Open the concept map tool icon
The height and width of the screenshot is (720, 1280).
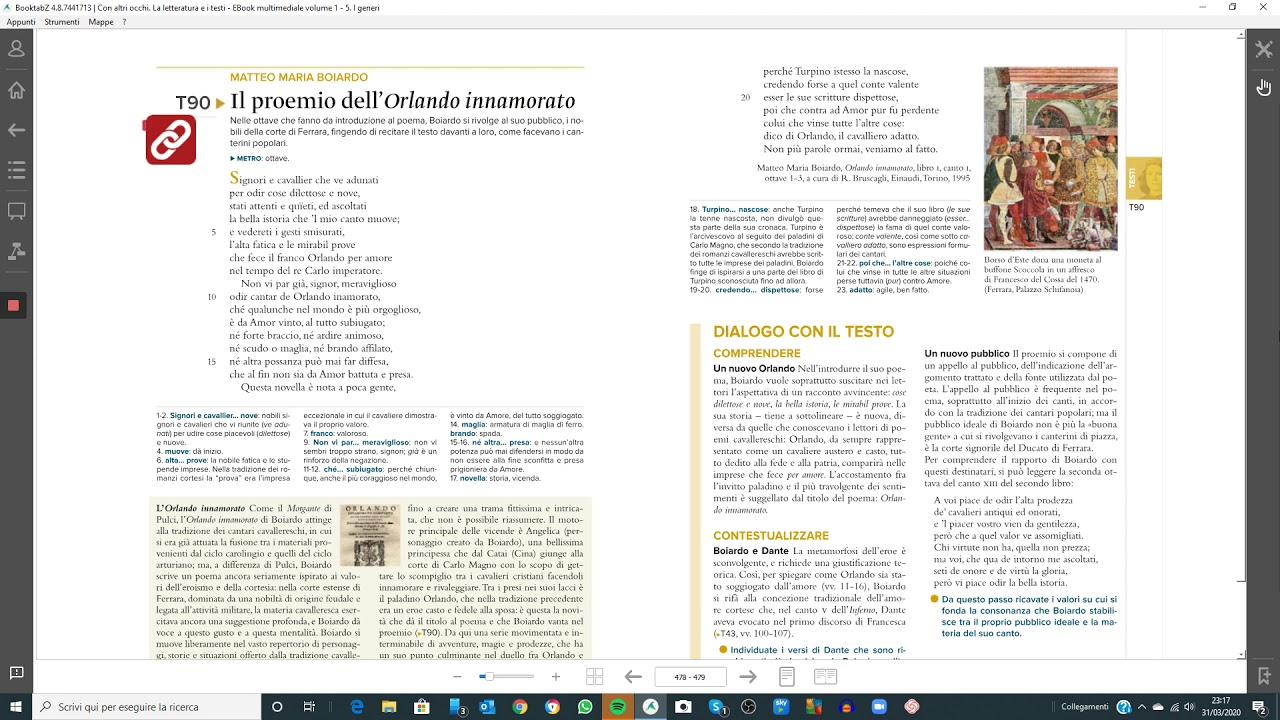[x=16, y=251]
